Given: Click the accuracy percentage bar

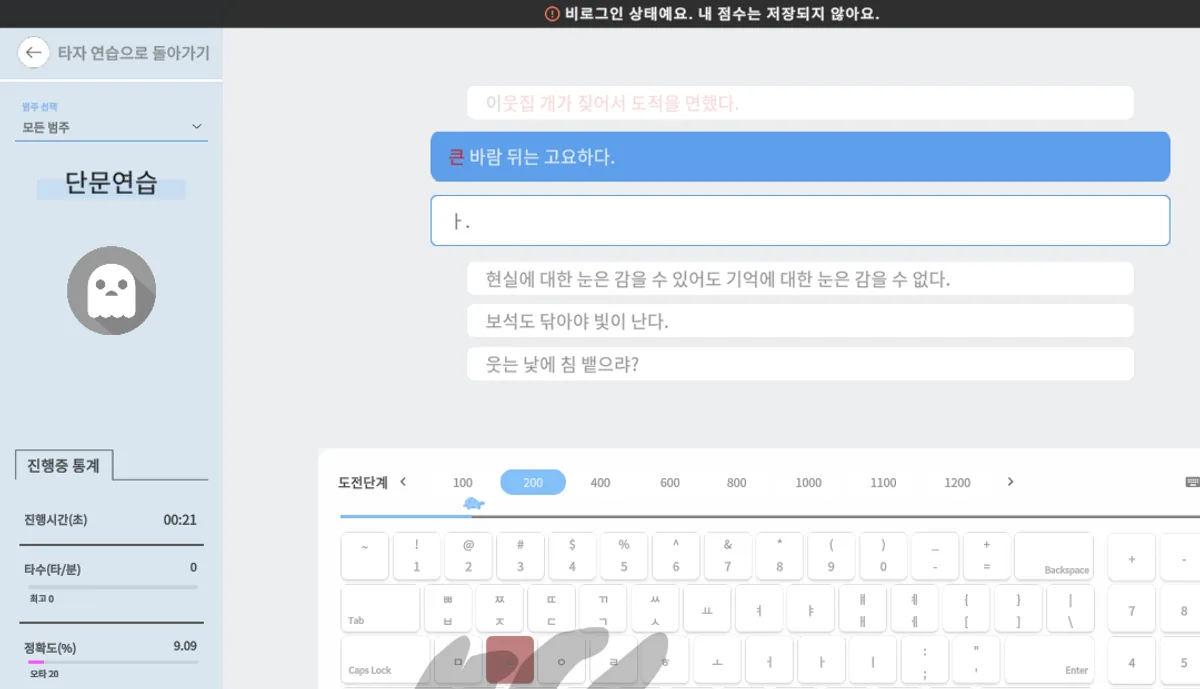Looking at the screenshot, I should click(111, 662).
